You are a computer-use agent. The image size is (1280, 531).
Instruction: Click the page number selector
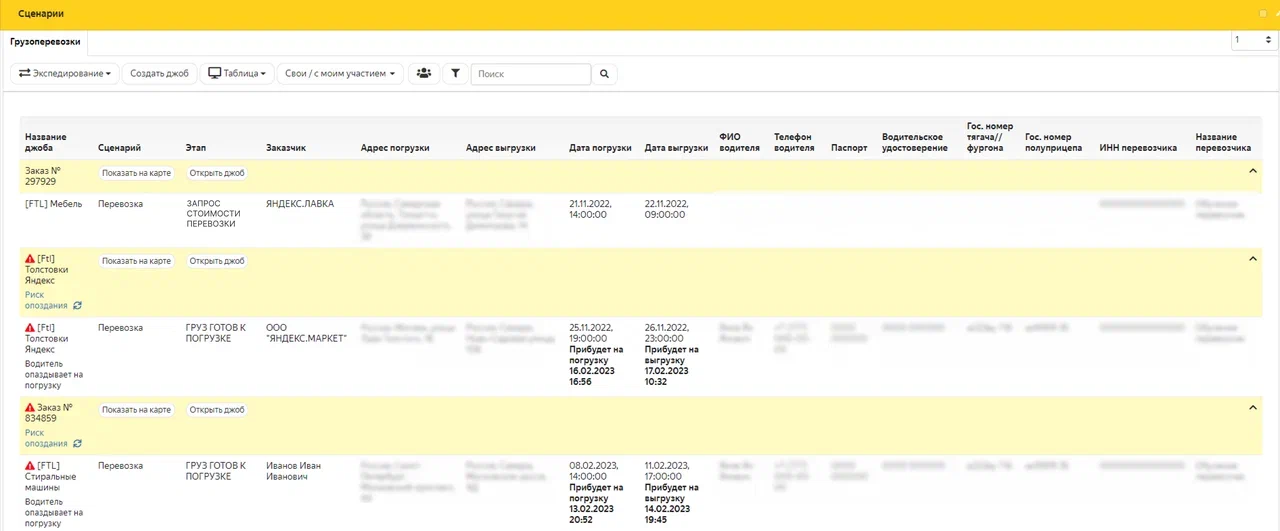tap(1252, 40)
